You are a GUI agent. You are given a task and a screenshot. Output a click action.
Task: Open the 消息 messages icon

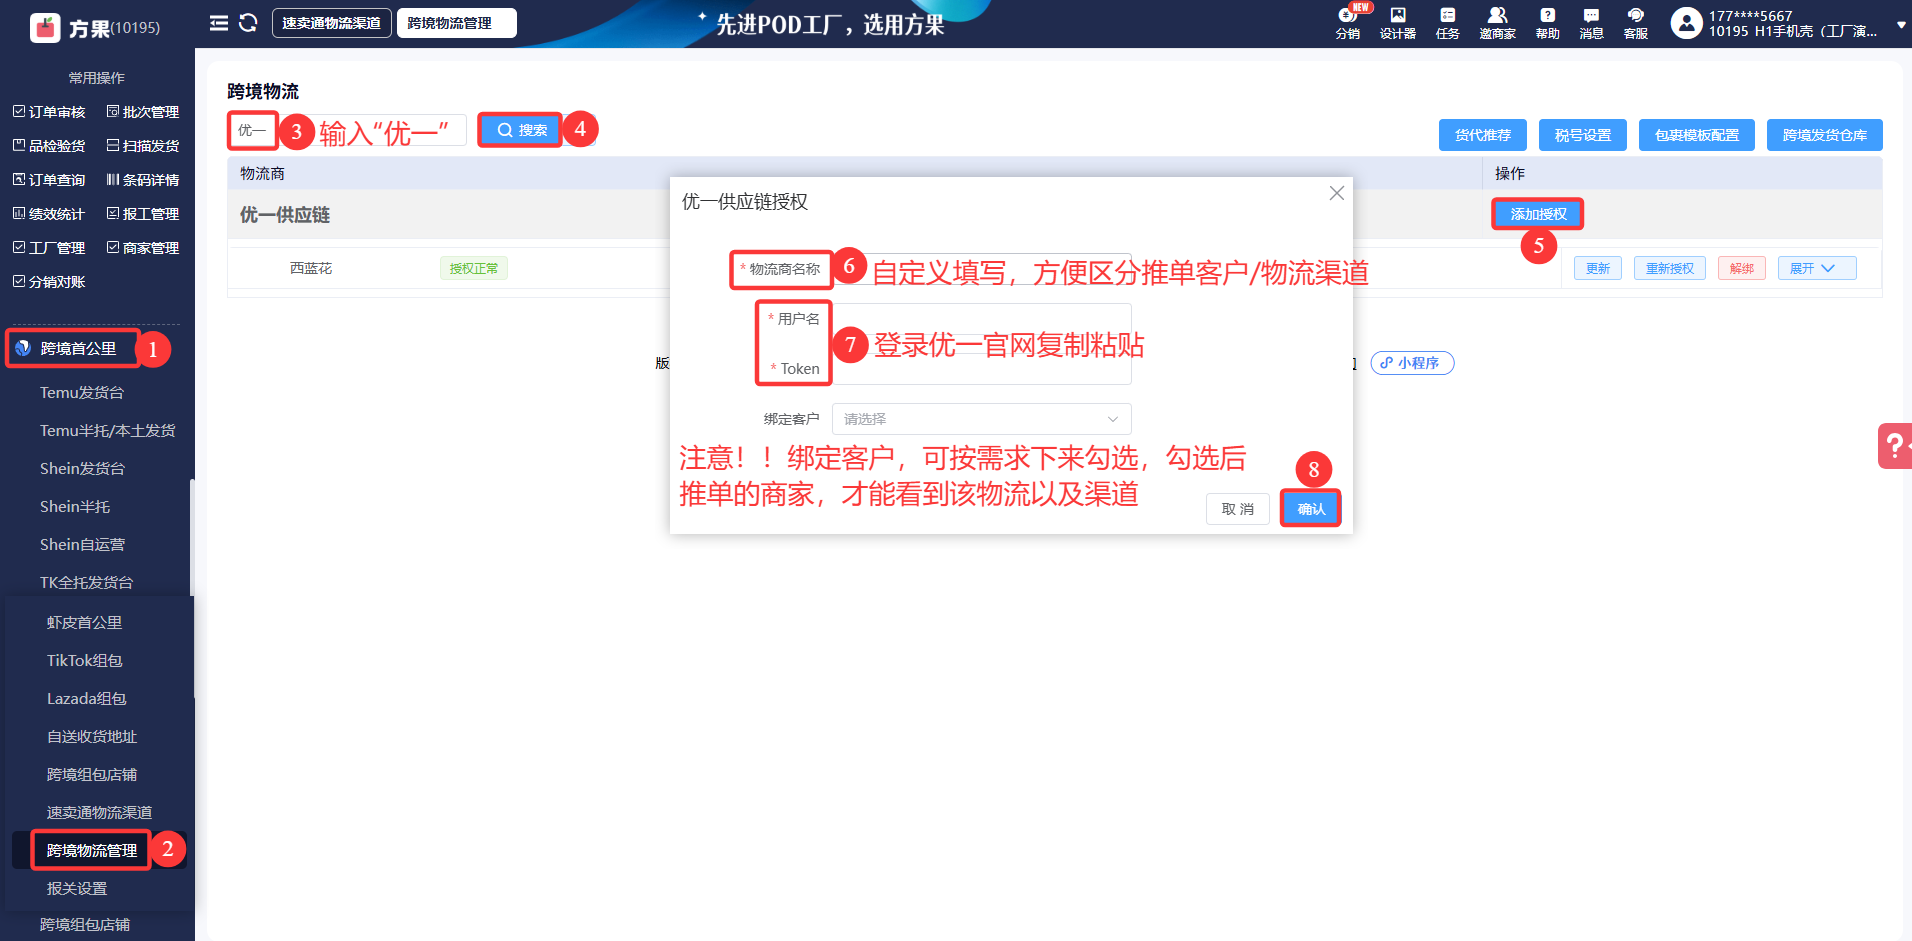pos(1591,23)
